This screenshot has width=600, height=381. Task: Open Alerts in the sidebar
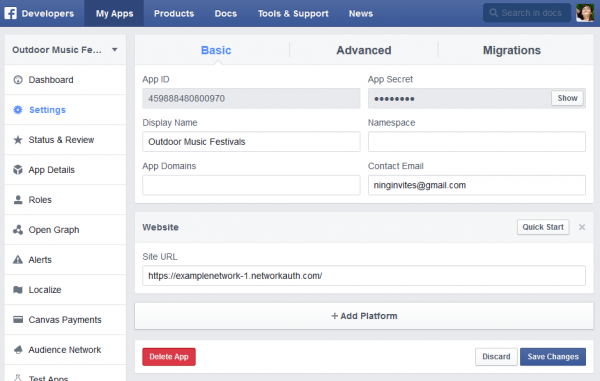point(65,260)
